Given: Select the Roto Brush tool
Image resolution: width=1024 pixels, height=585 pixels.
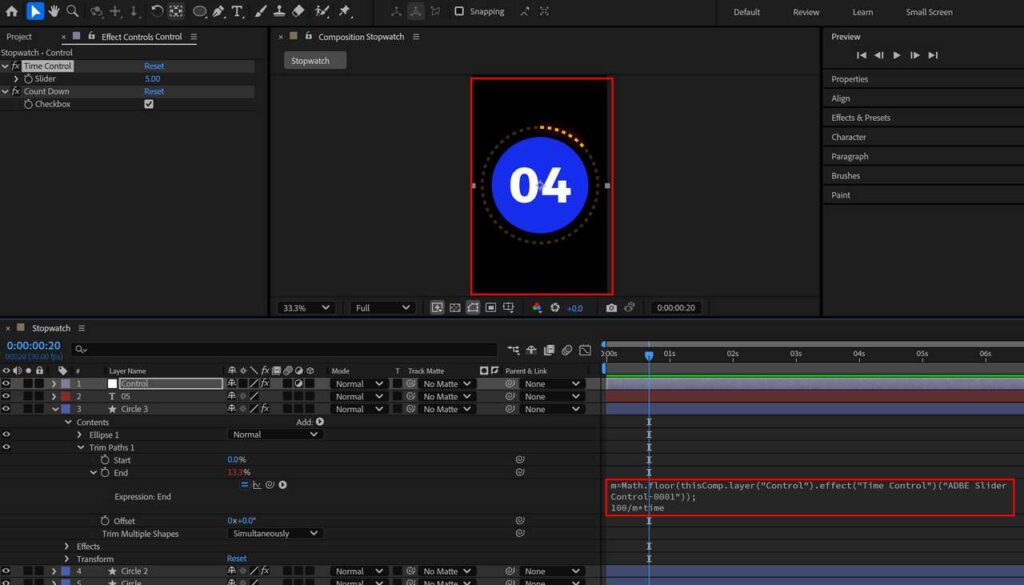Looking at the screenshot, I should point(321,11).
